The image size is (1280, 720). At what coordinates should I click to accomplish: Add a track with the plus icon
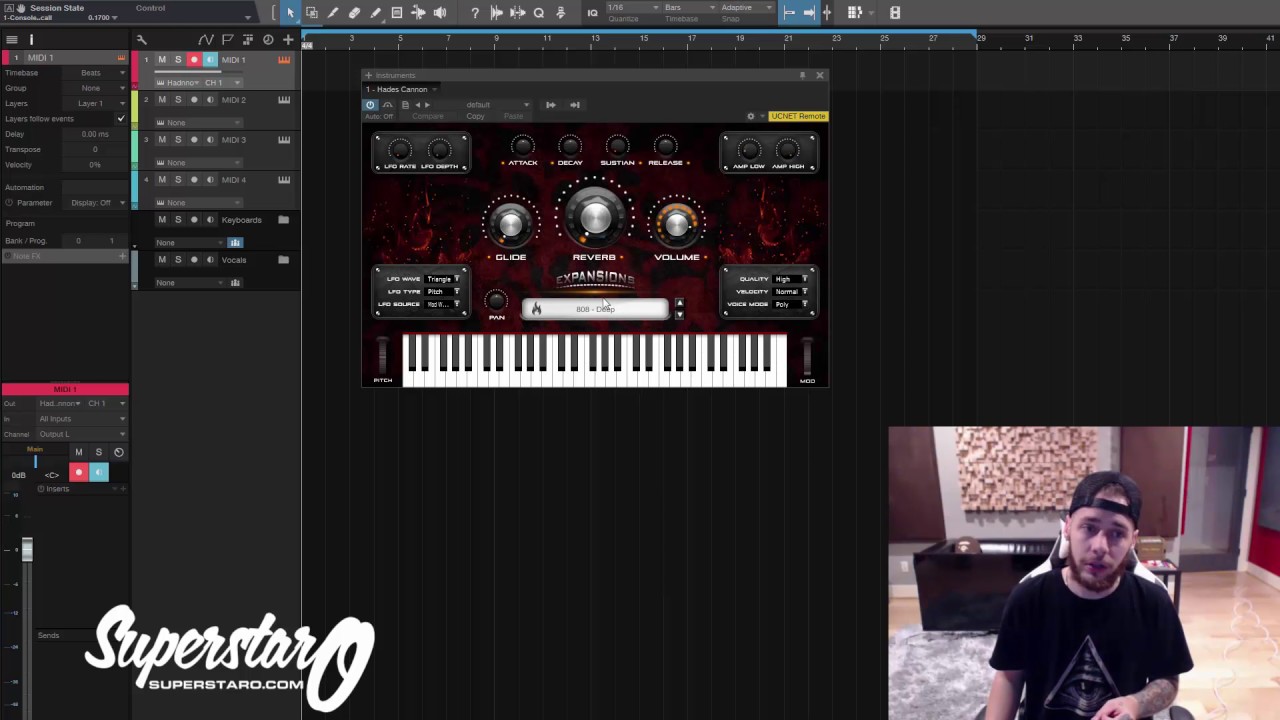tap(288, 40)
